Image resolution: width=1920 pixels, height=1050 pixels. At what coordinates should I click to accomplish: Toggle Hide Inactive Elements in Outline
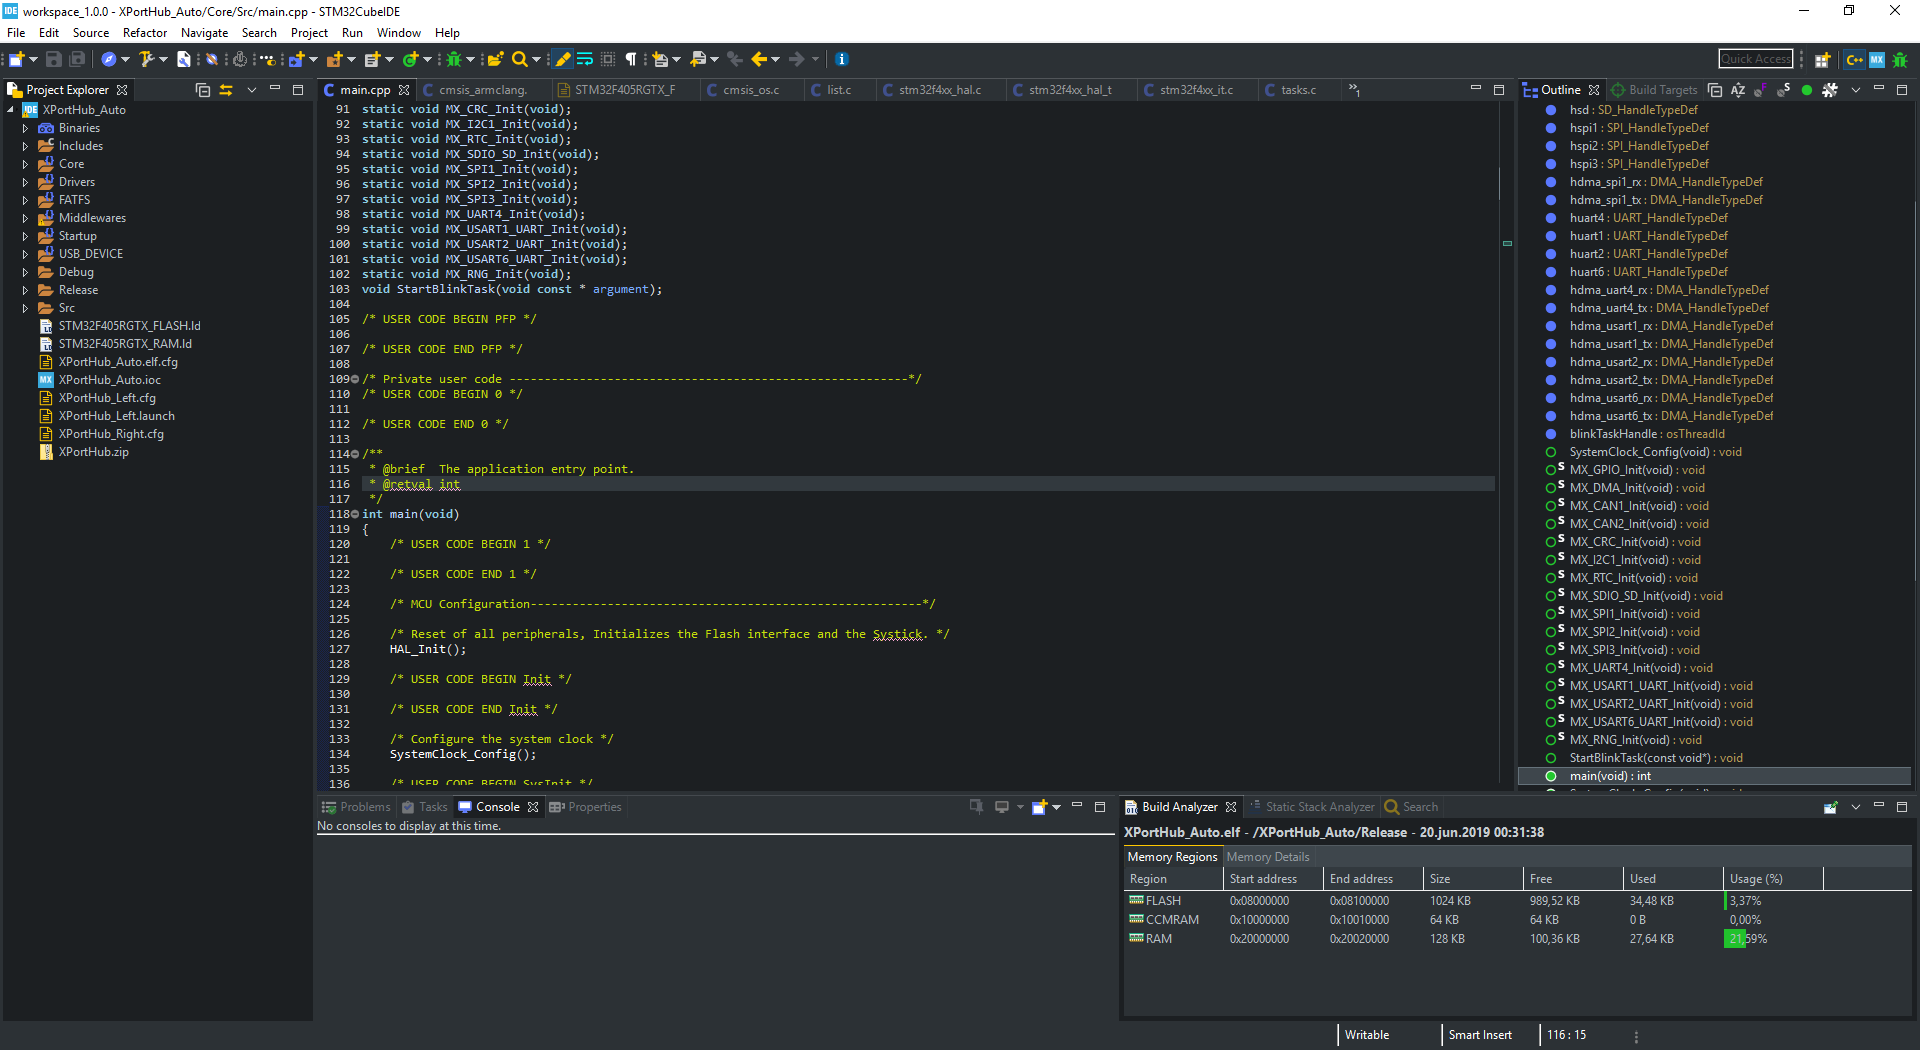point(1830,90)
